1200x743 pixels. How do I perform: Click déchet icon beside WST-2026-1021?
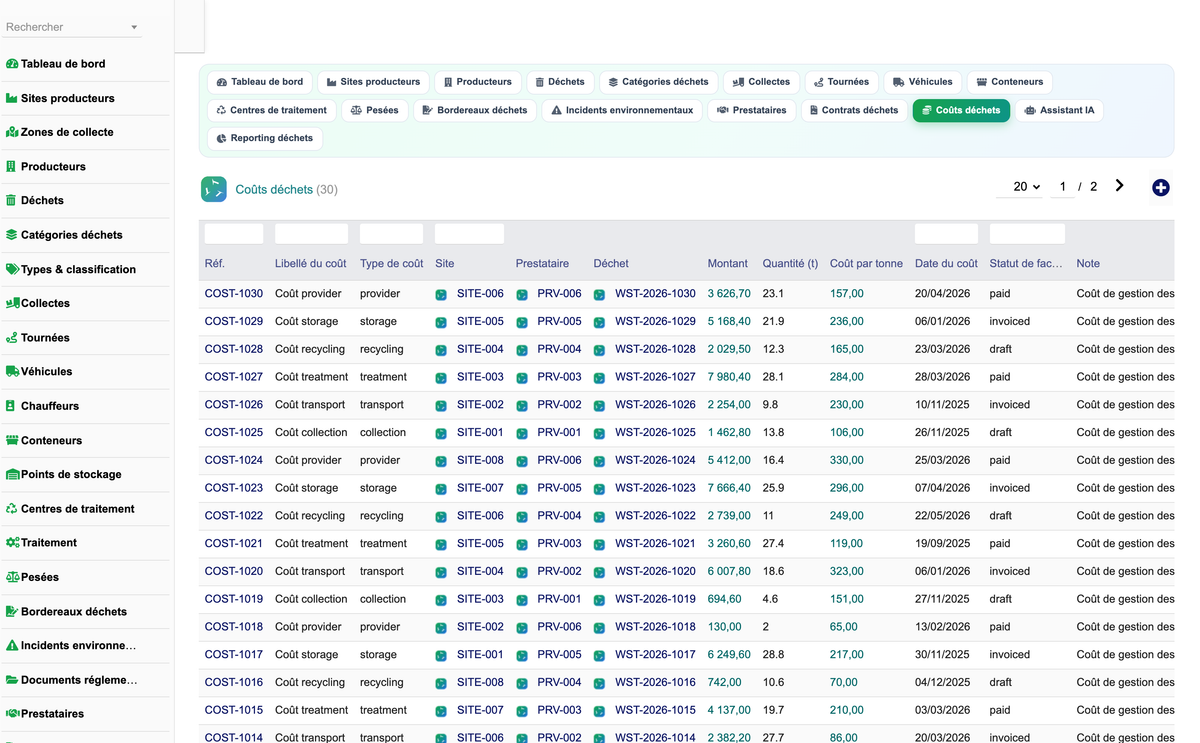pos(599,545)
